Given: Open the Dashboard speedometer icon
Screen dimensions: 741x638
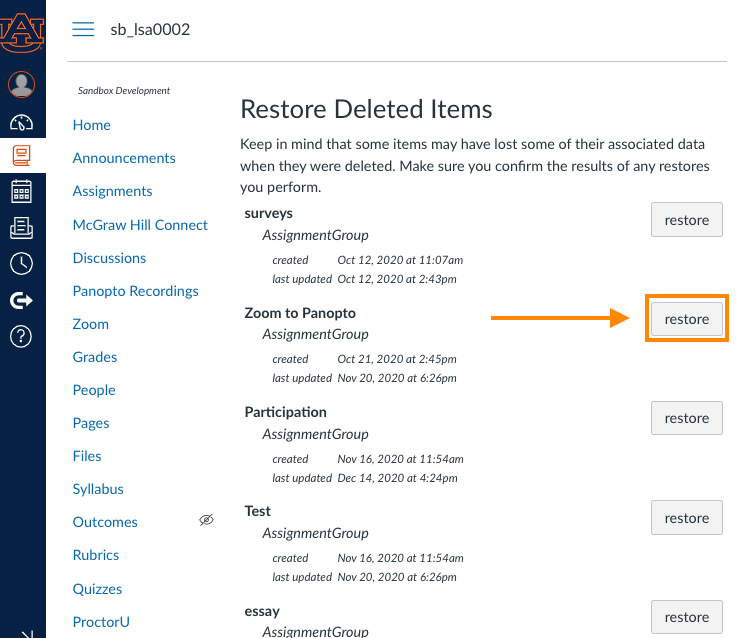Looking at the screenshot, I should click(x=22, y=122).
